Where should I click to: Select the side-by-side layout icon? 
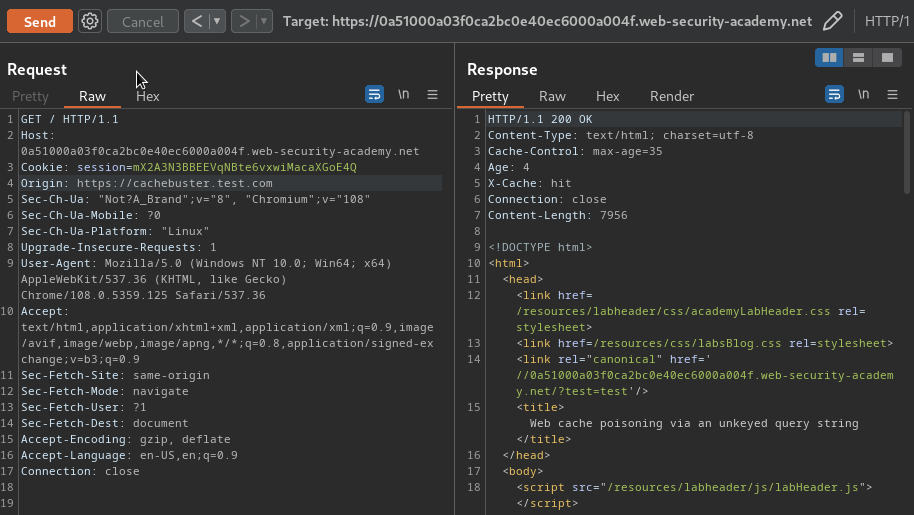(x=829, y=58)
